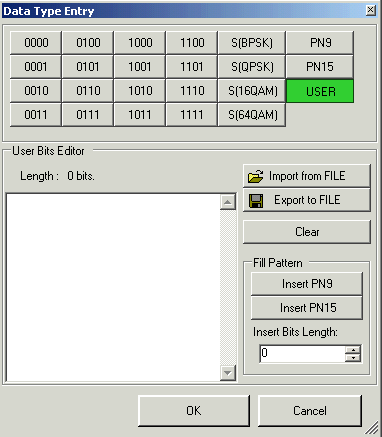
Task: Click inside the user bits text area
Action: [x=113, y=287]
